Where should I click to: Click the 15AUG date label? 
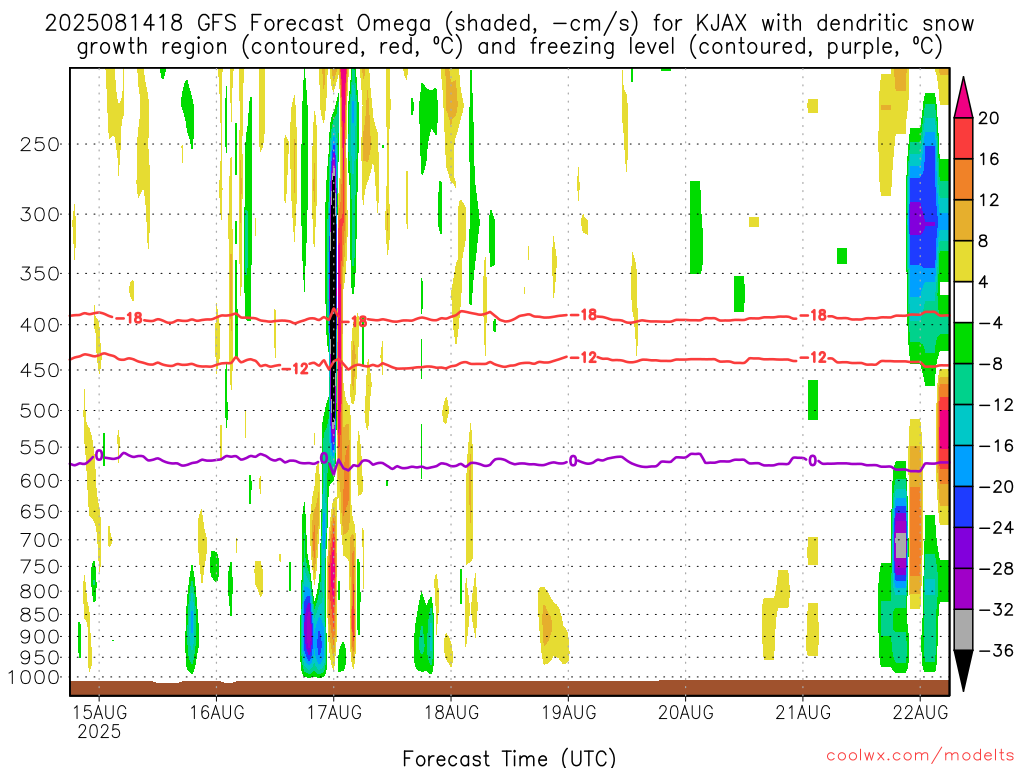[x=99, y=712]
